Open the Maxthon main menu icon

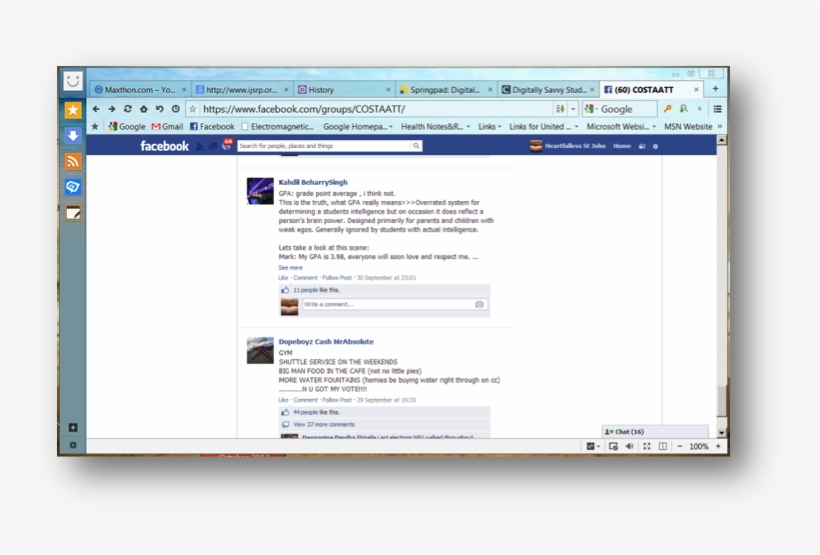pos(718,109)
